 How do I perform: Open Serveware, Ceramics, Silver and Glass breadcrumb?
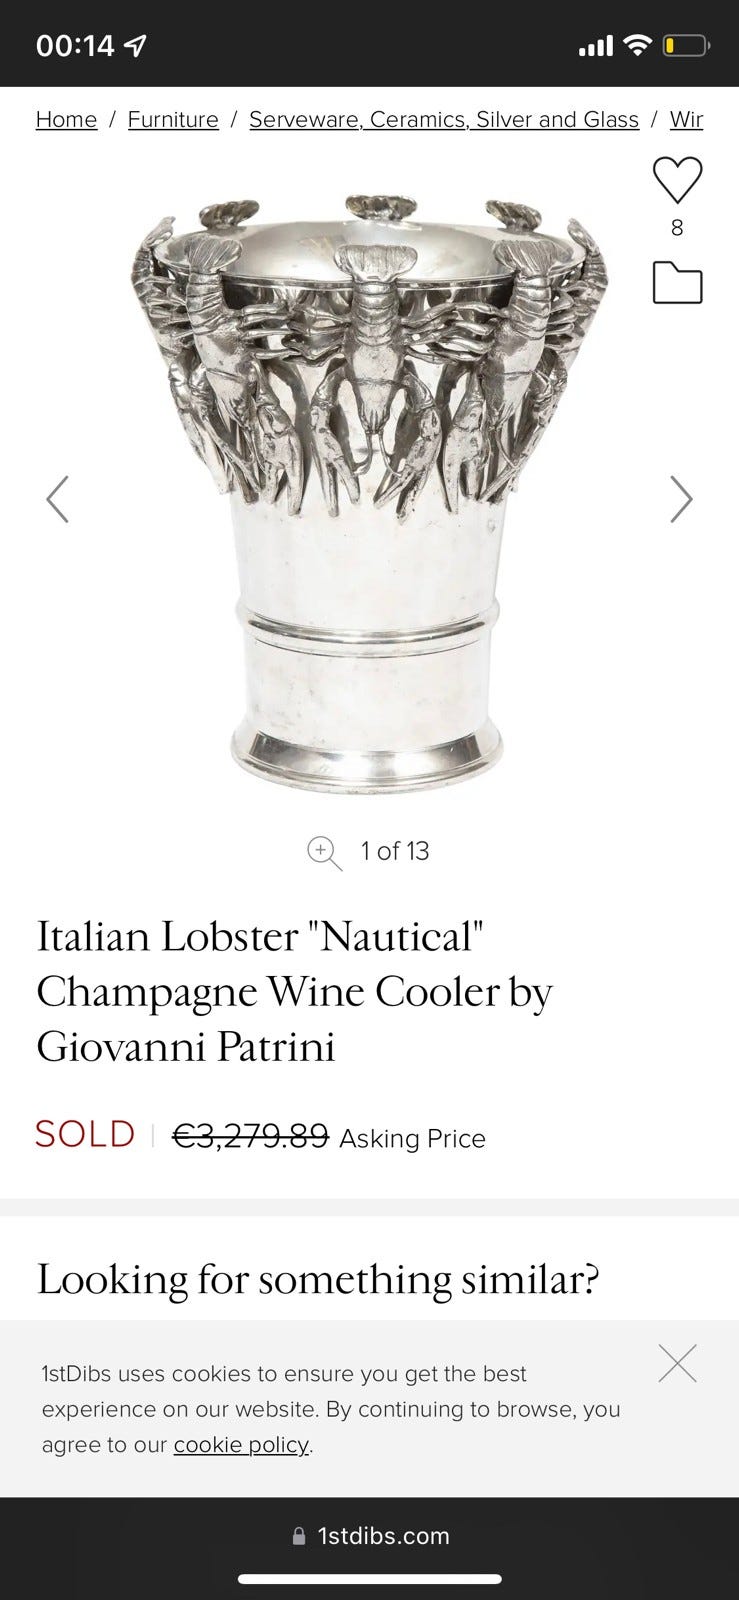444,120
